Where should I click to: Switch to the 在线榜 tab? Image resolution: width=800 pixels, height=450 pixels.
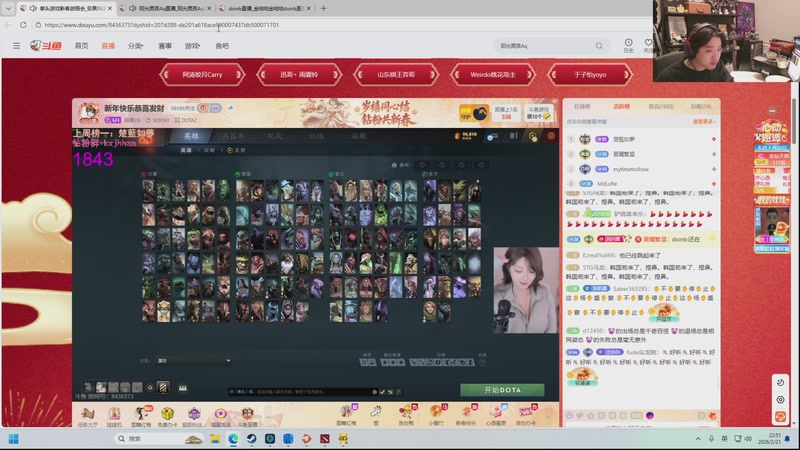pyautogui.click(x=582, y=107)
